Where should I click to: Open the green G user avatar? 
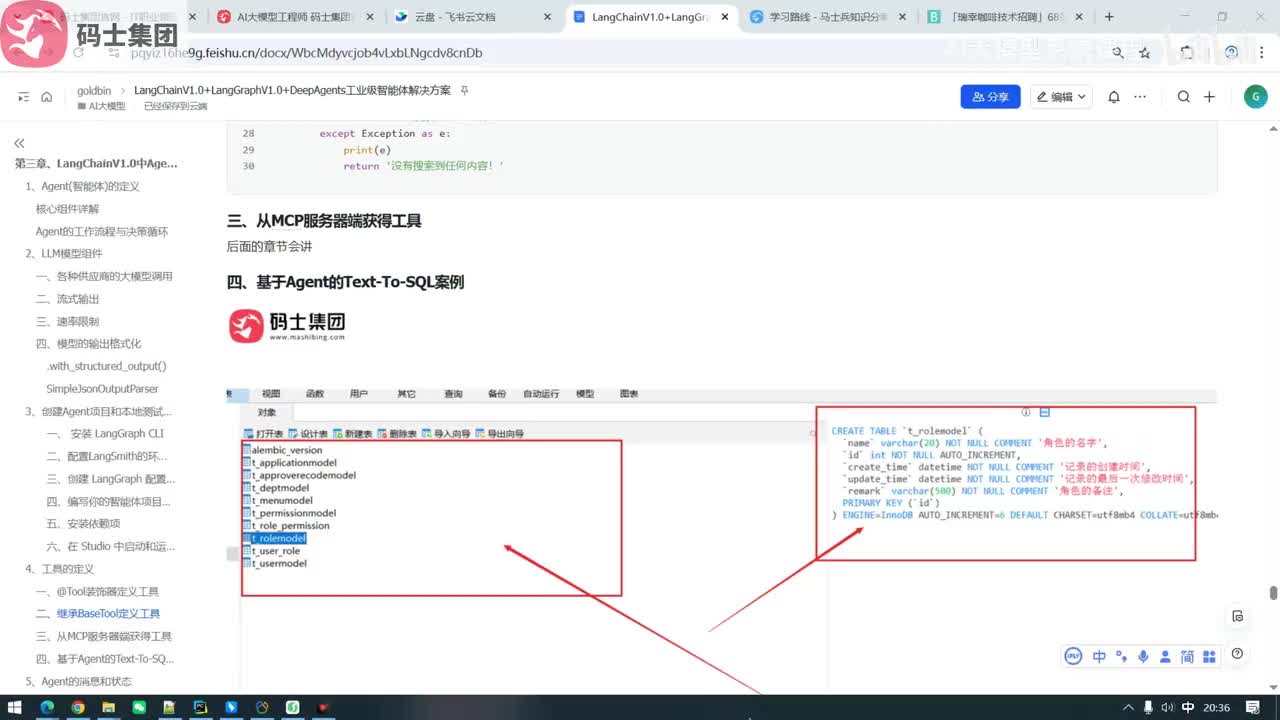click(1255, 96)
